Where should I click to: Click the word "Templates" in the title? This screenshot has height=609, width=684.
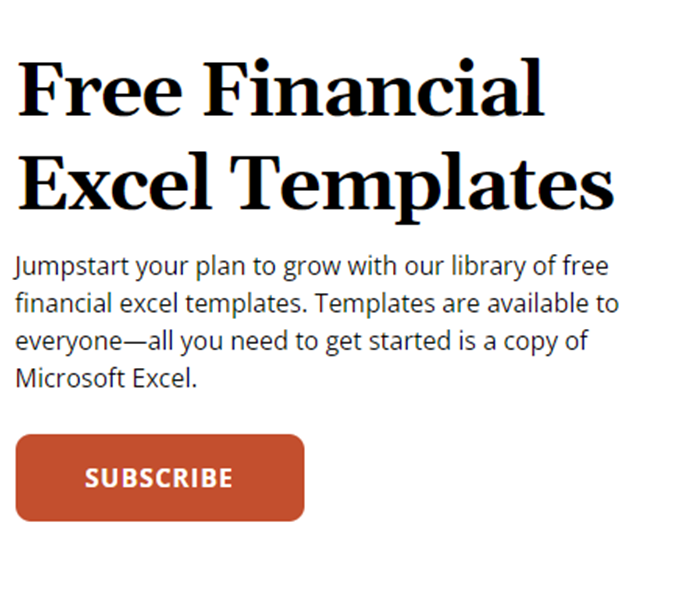click(422, 187)
